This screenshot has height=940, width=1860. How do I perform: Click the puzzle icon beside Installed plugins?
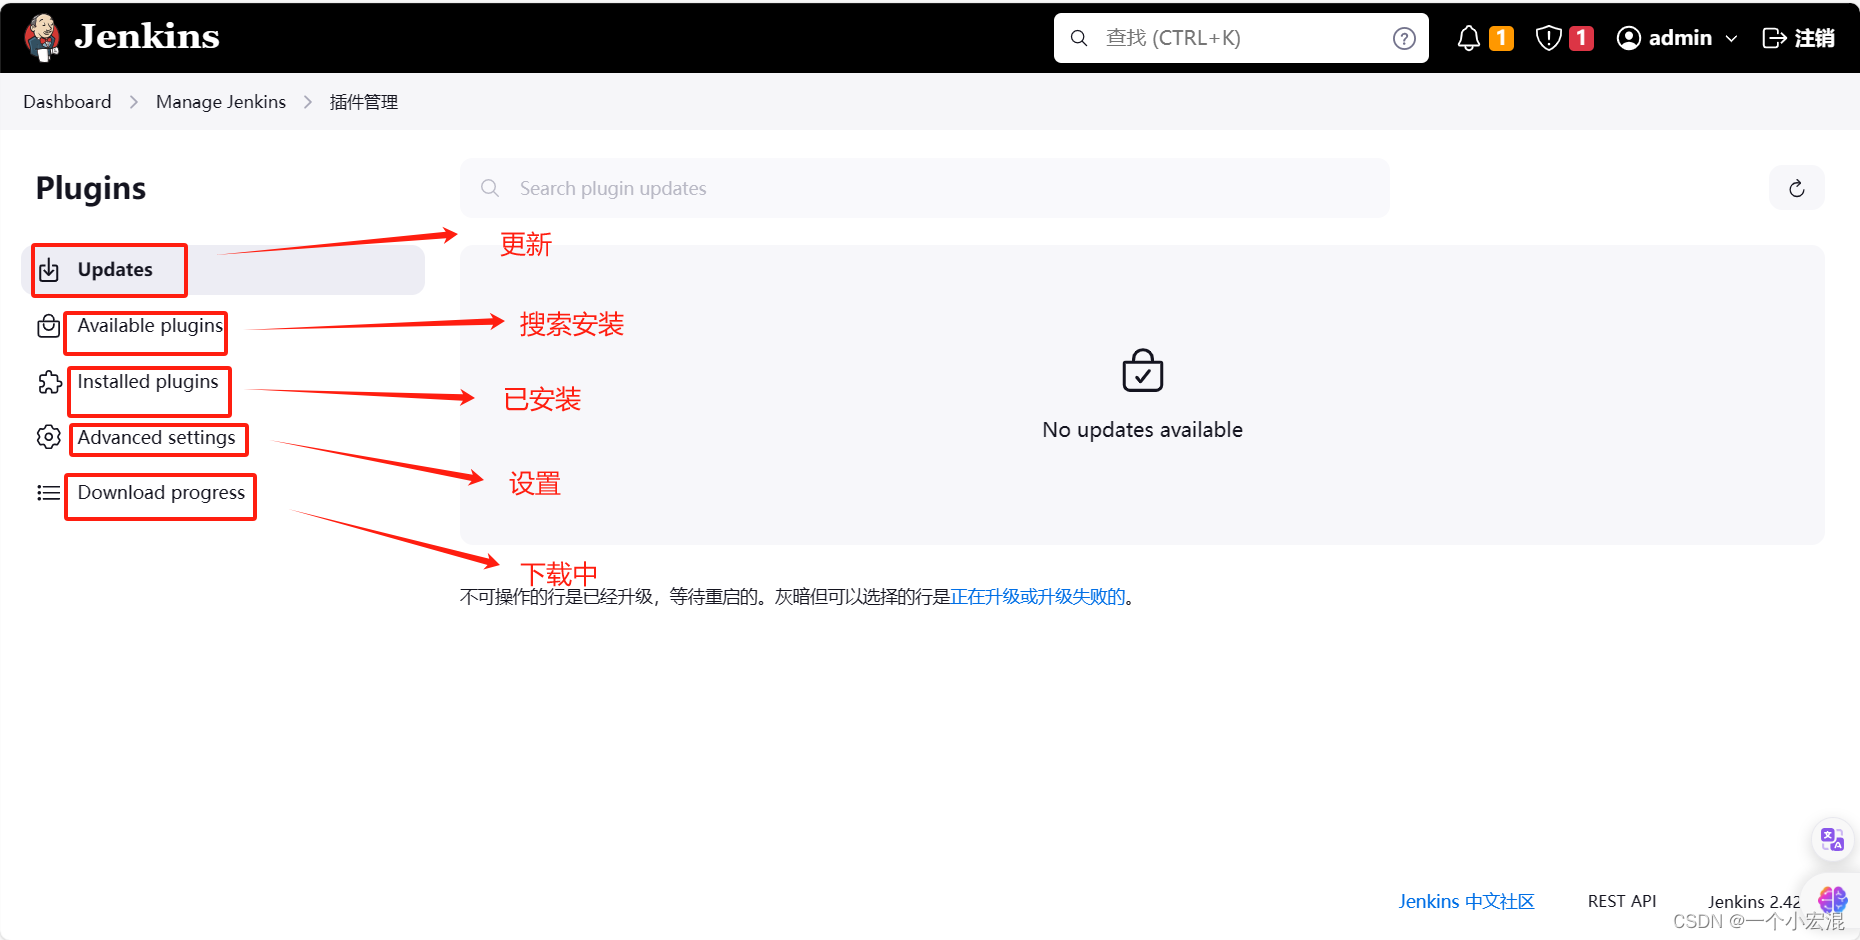point(49,382)
